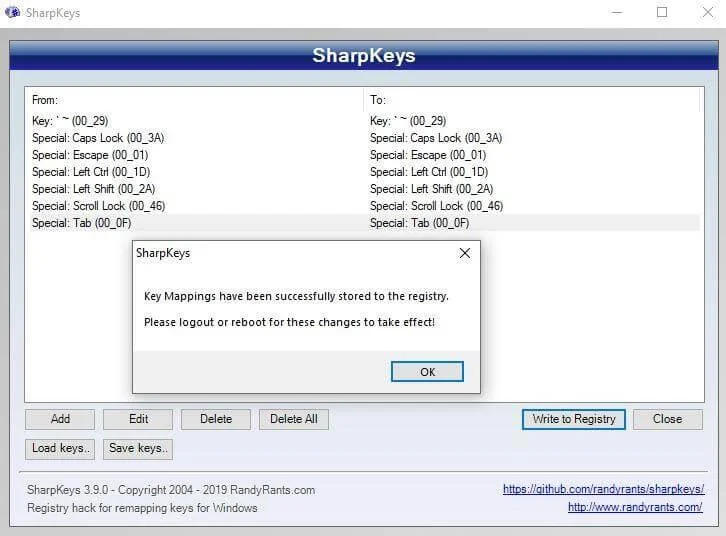This screenshot has height=536, width=726.
Task: Click the Save keys.. button
Action: pos(138,449)
